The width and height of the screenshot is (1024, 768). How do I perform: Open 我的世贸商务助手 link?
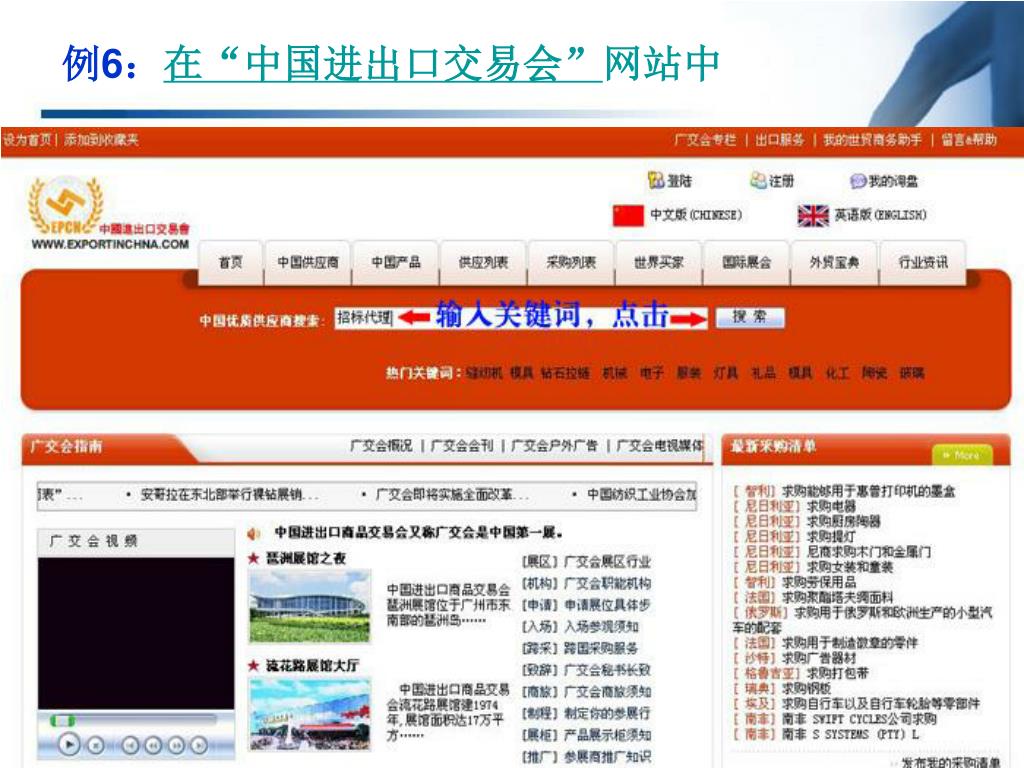tap(872, 140)
